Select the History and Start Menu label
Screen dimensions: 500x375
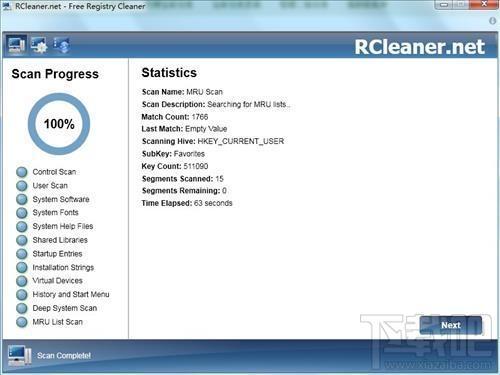[71, 295]
